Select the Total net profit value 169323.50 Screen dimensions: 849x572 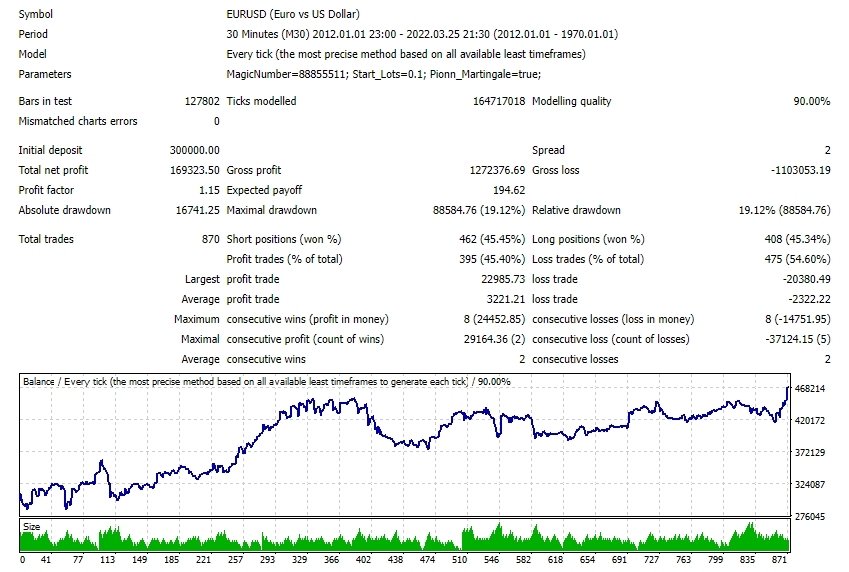coord(194,171)
